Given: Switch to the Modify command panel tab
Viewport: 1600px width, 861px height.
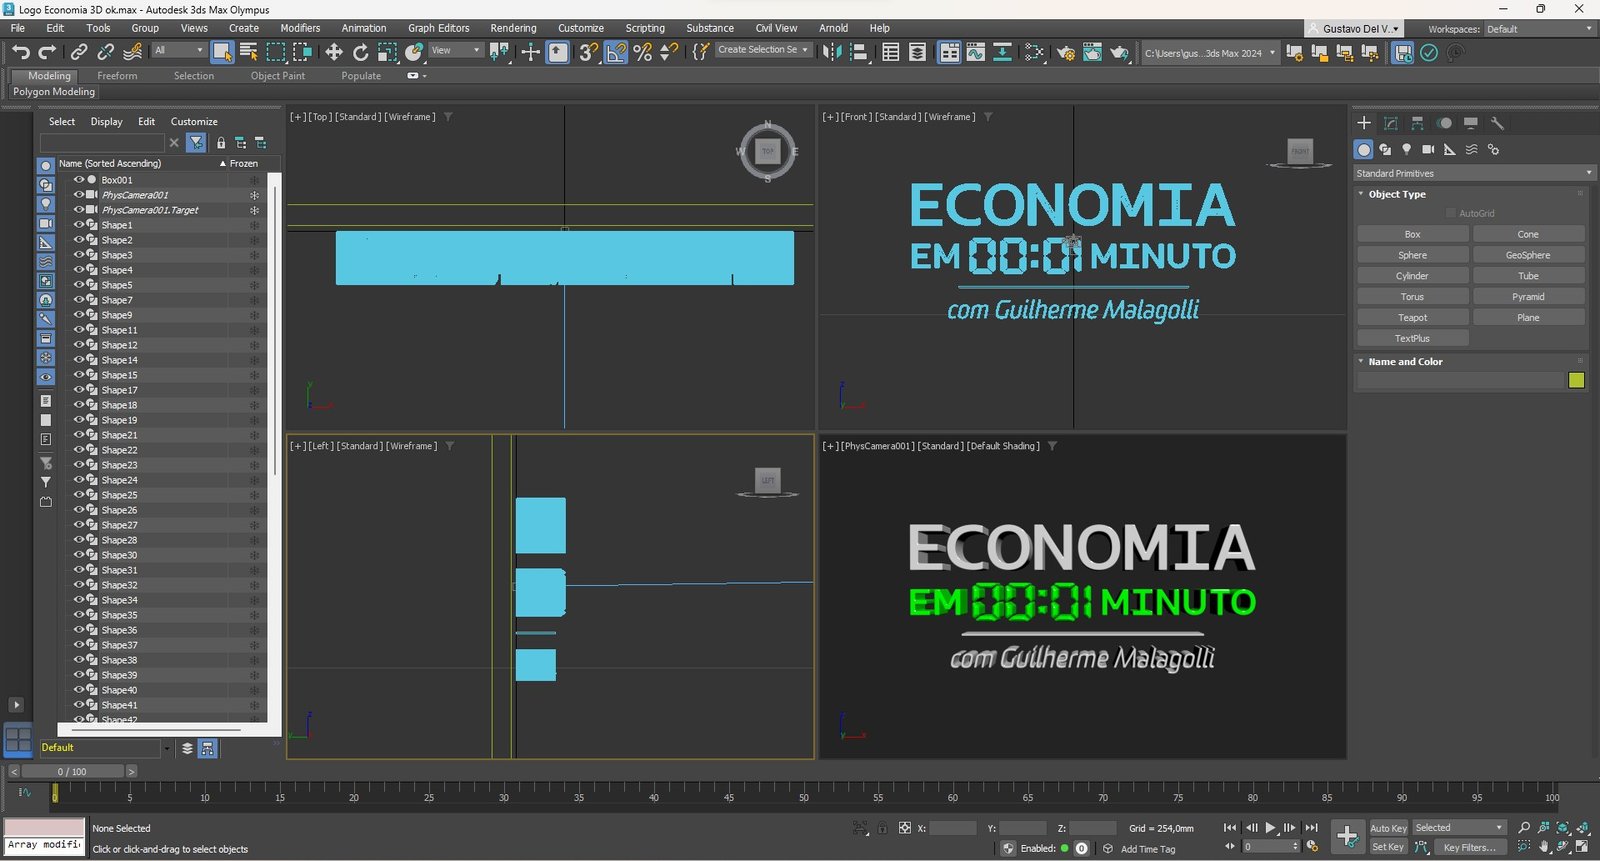Looking at the screenshot, I should pos(1391,123).
